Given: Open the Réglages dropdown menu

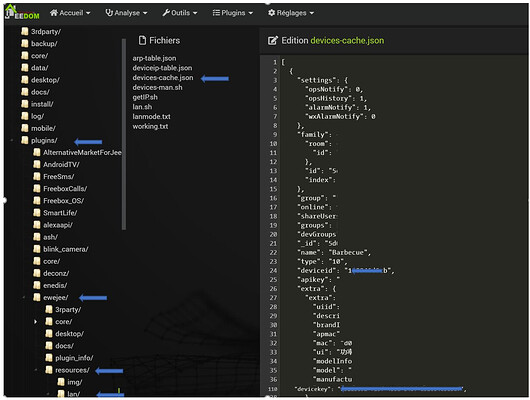Looking at the screenshot, I should click(x=291, y=13).
